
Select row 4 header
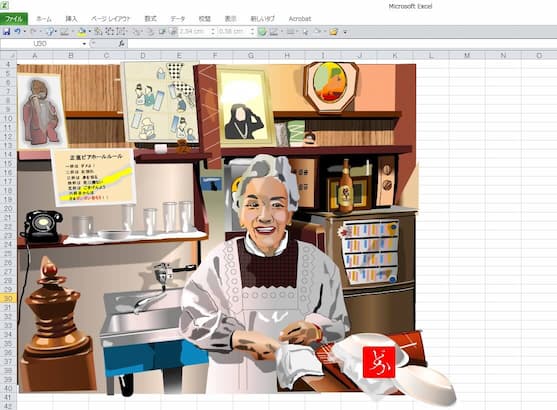point(8,64)
